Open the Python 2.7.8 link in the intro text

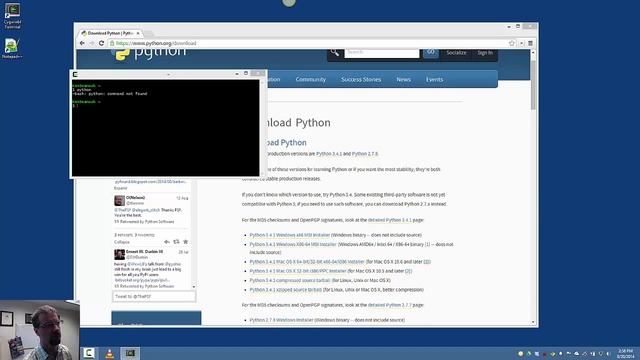pyautogui.click(x=365, y=154)
